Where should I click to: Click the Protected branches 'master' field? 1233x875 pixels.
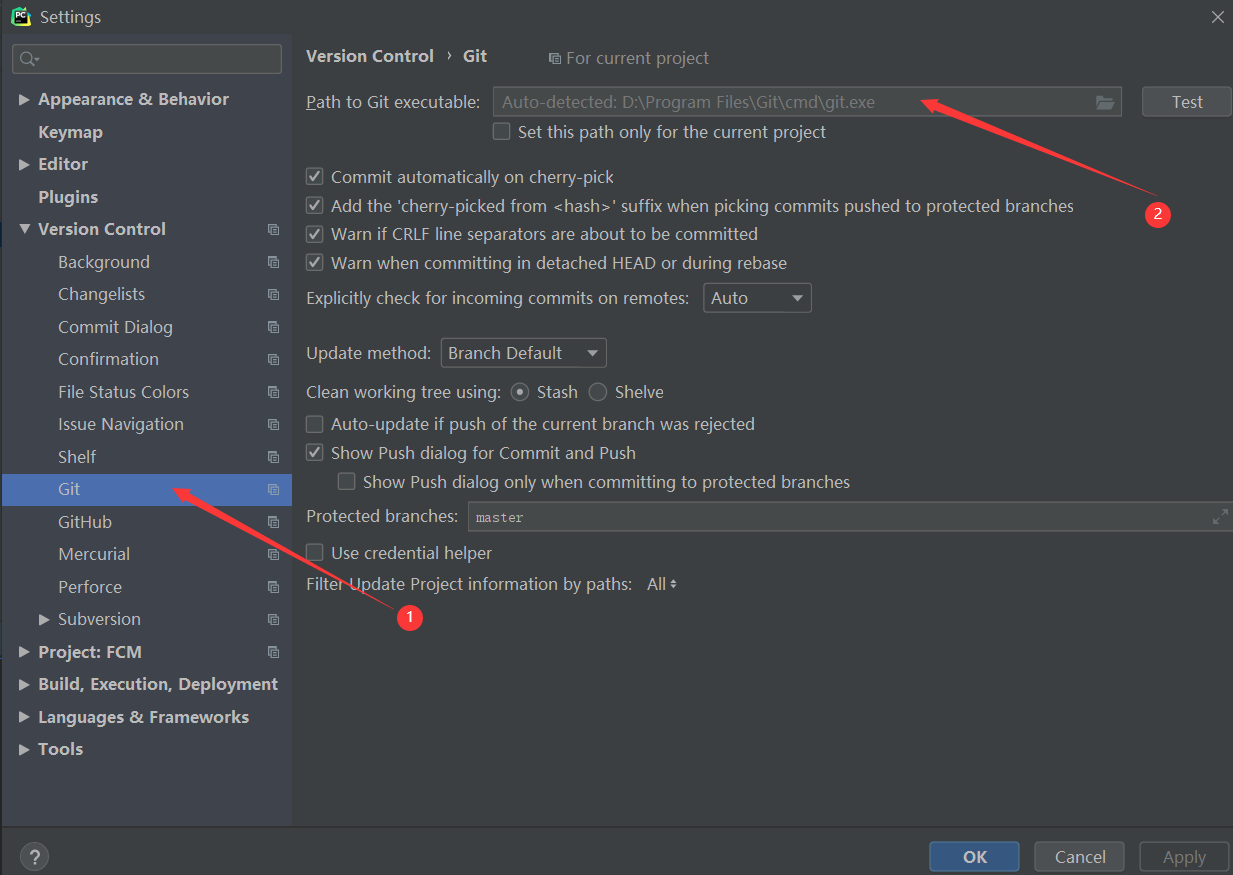[850, 517]
